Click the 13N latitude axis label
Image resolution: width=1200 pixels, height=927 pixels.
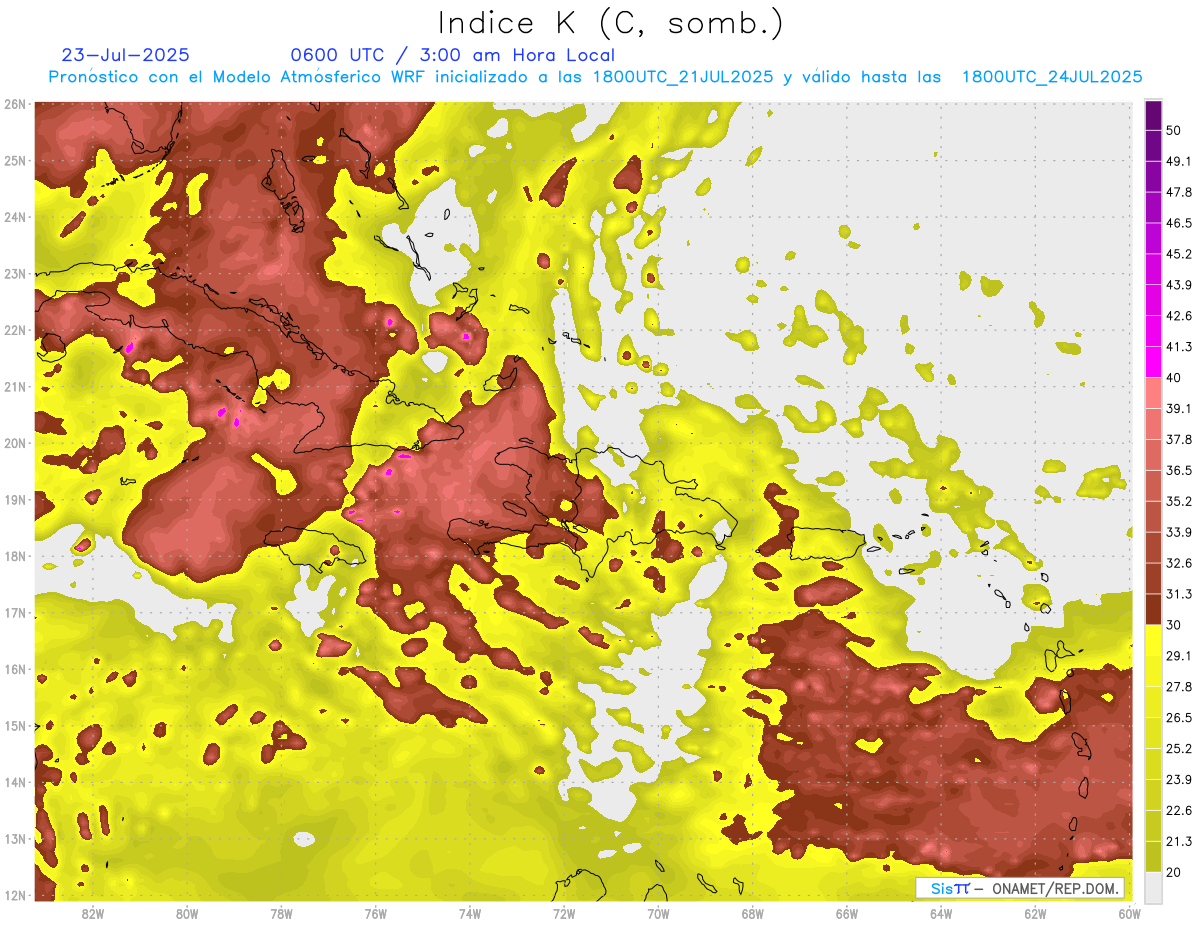coord(15,838)
